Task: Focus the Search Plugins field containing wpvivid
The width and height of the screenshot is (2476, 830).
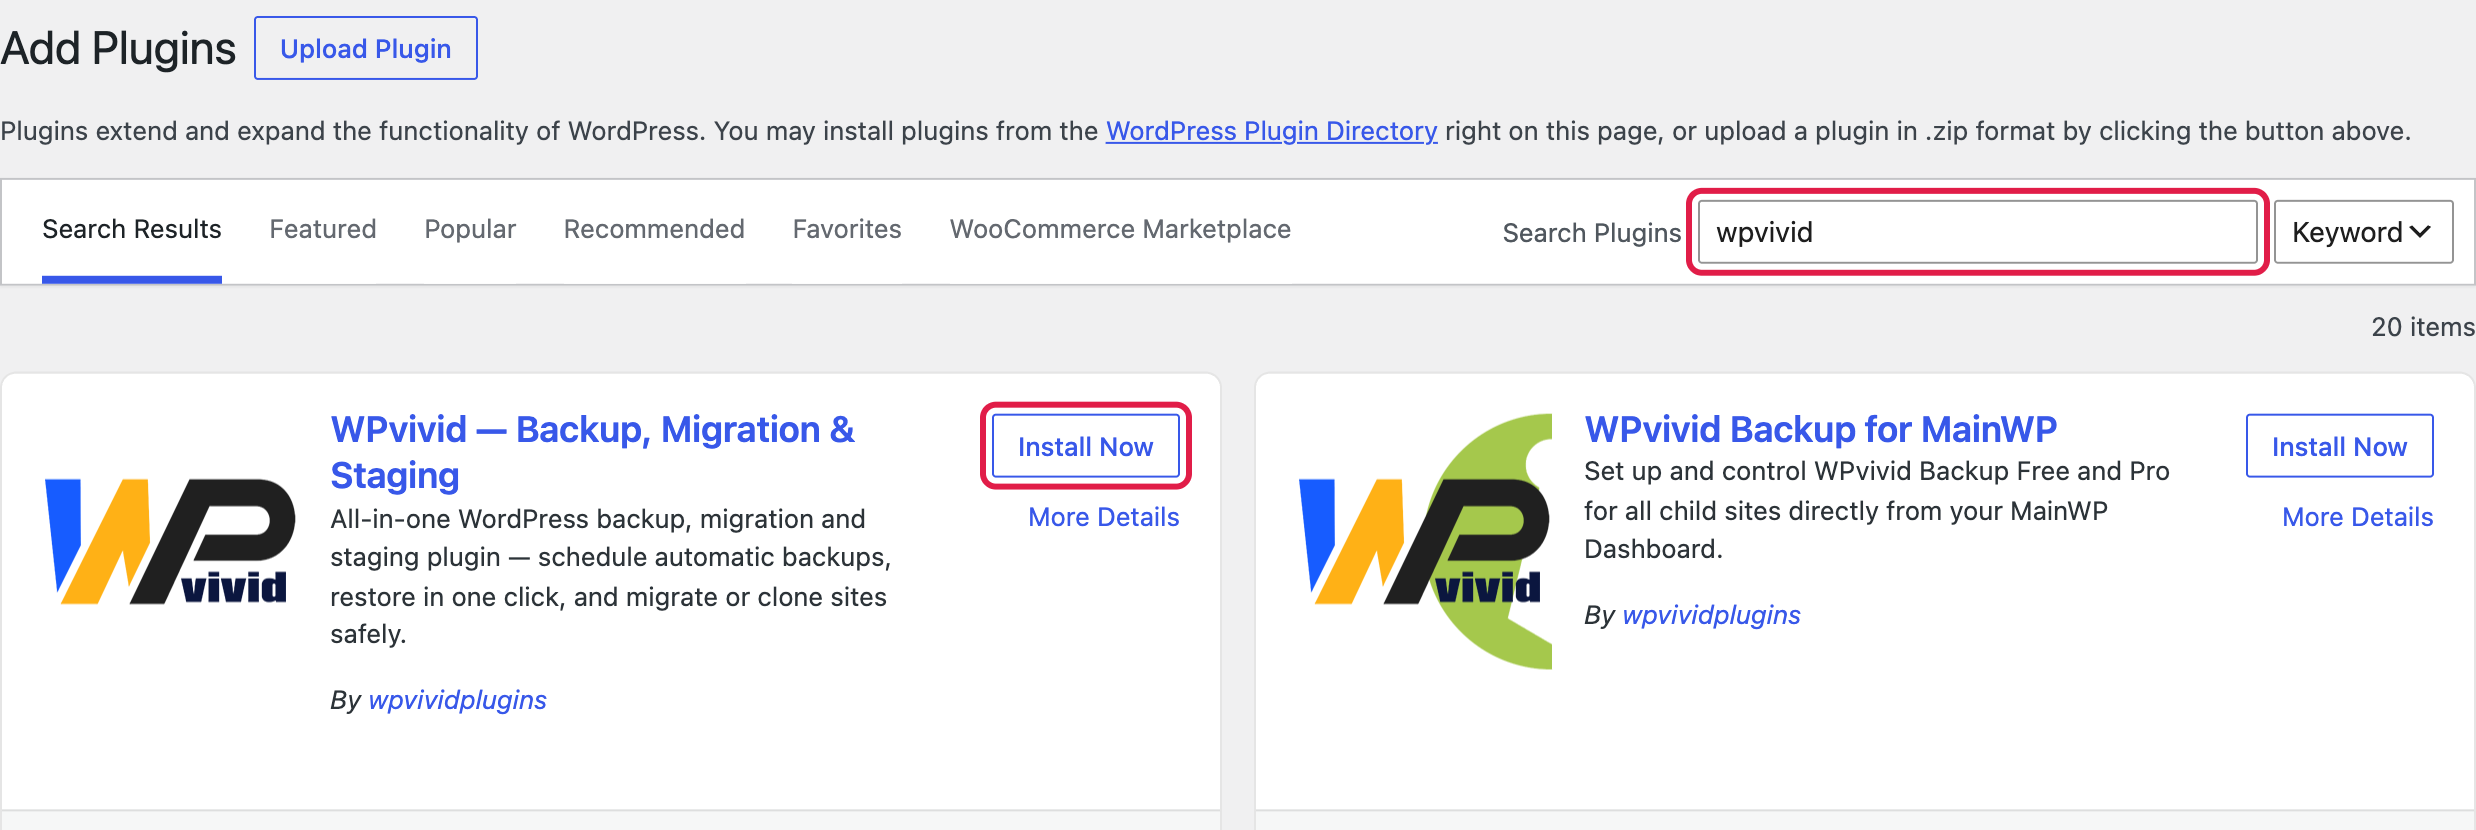Action: coord(1977,232)
